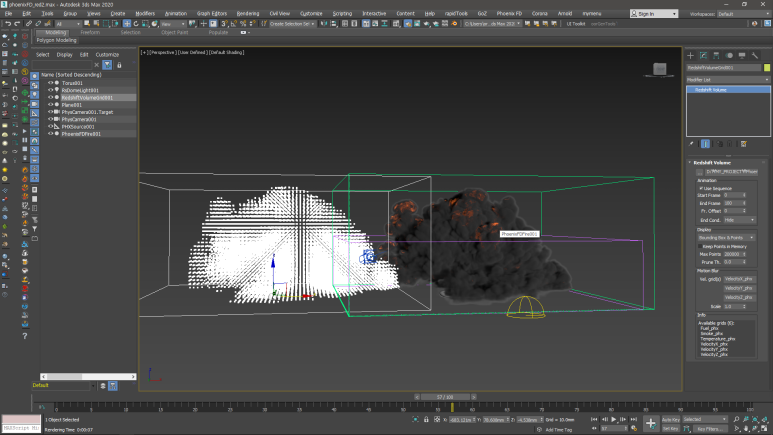The height and width of the screenshot is (435, 773).
Task: Open the Utilities command panel tab
Action: (753, 55)
